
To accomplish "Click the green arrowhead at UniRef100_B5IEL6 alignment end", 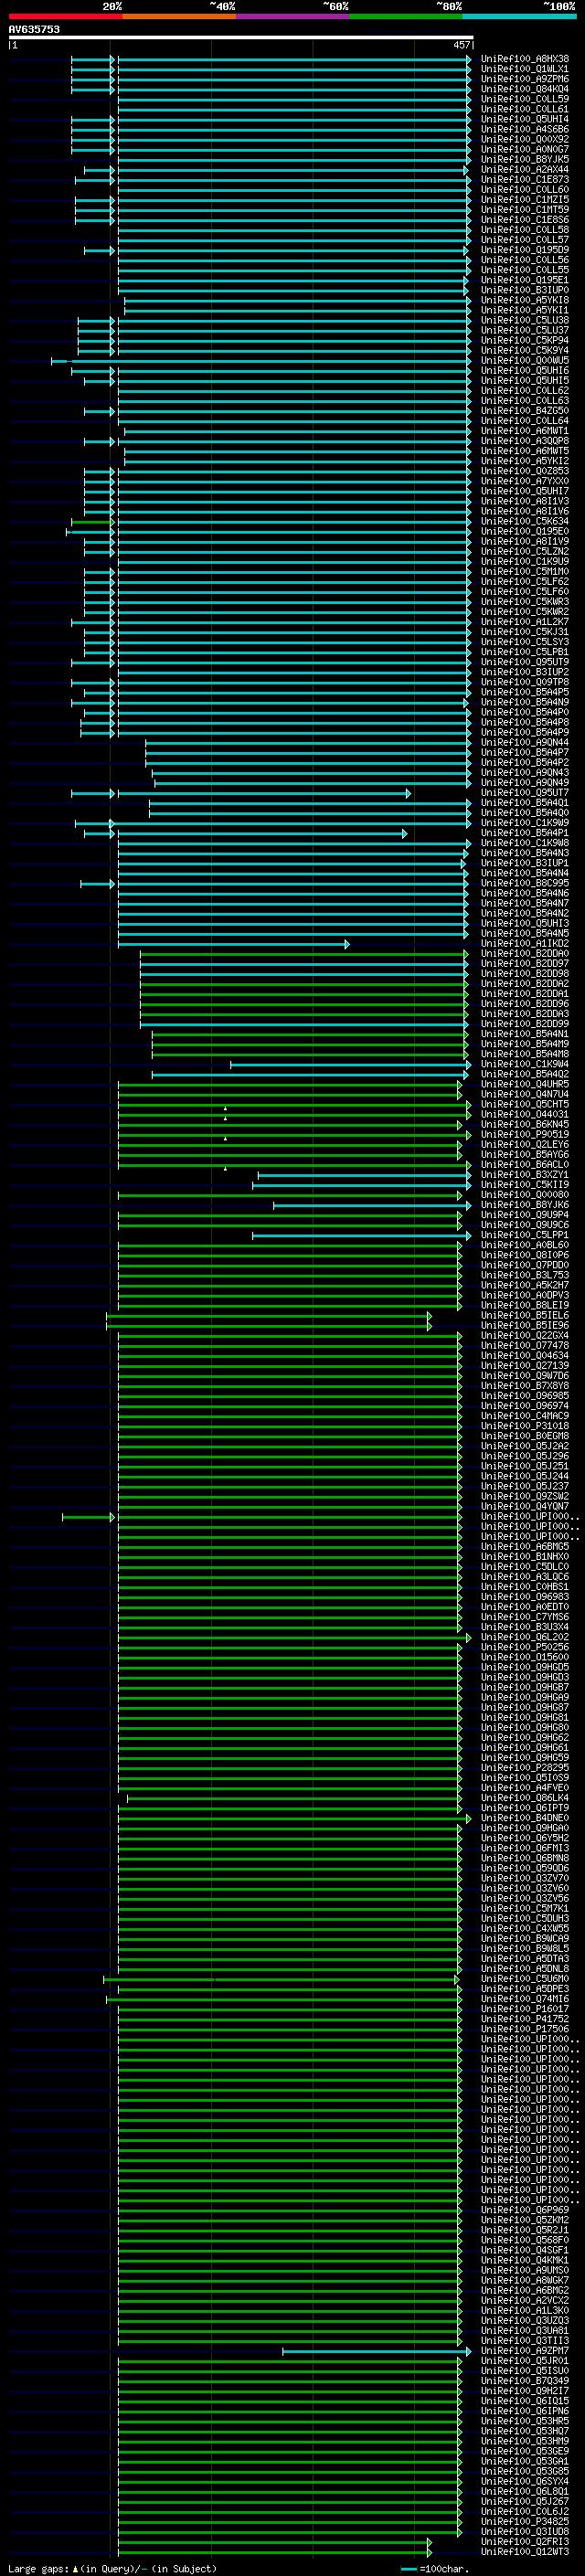I will [x=430, y=1316].
